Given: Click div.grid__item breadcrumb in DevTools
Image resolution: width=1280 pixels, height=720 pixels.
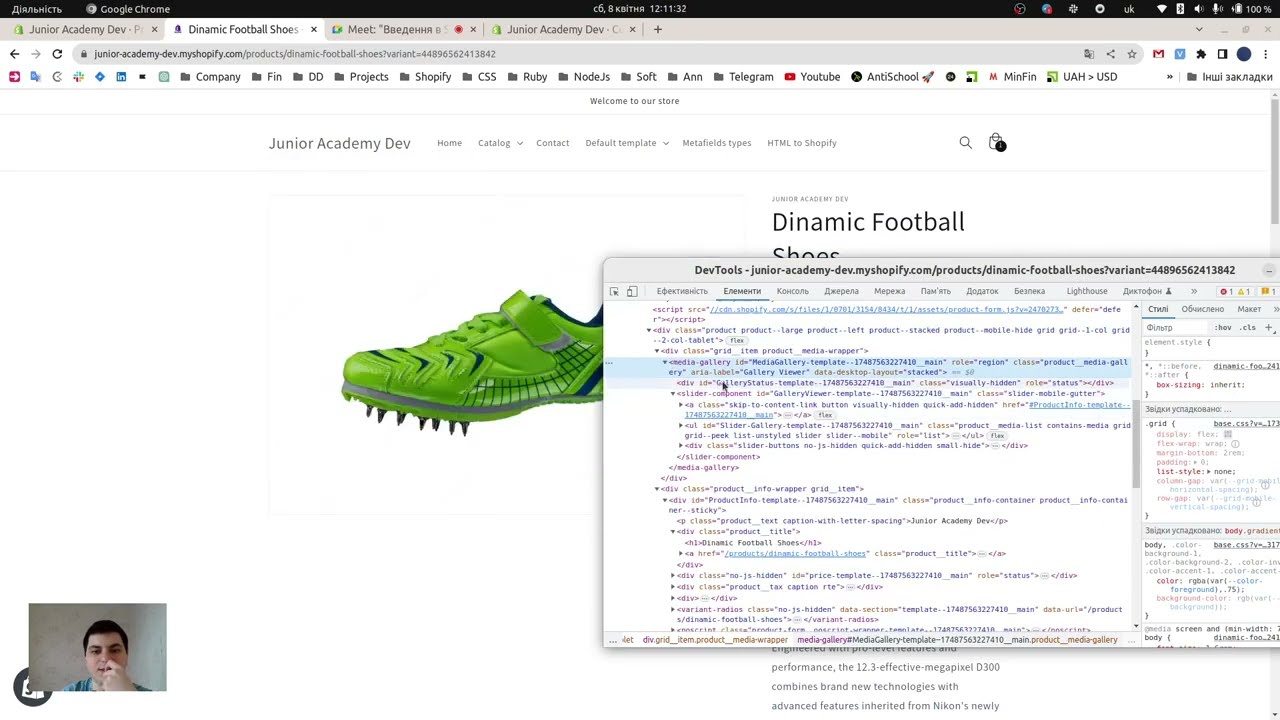Looking at the screenshot, I should [x=714, y=640].
